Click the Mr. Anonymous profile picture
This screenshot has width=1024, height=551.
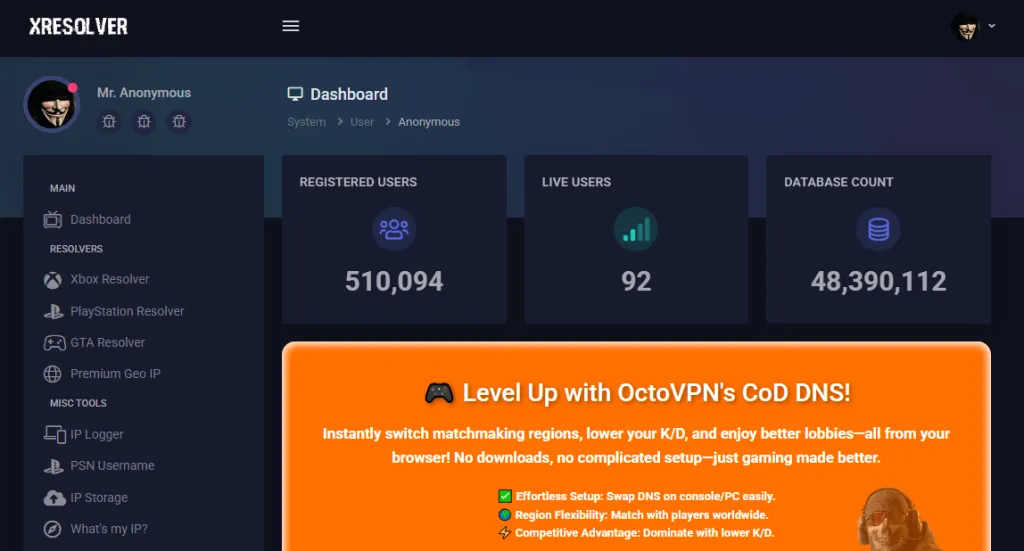[52, 104]
